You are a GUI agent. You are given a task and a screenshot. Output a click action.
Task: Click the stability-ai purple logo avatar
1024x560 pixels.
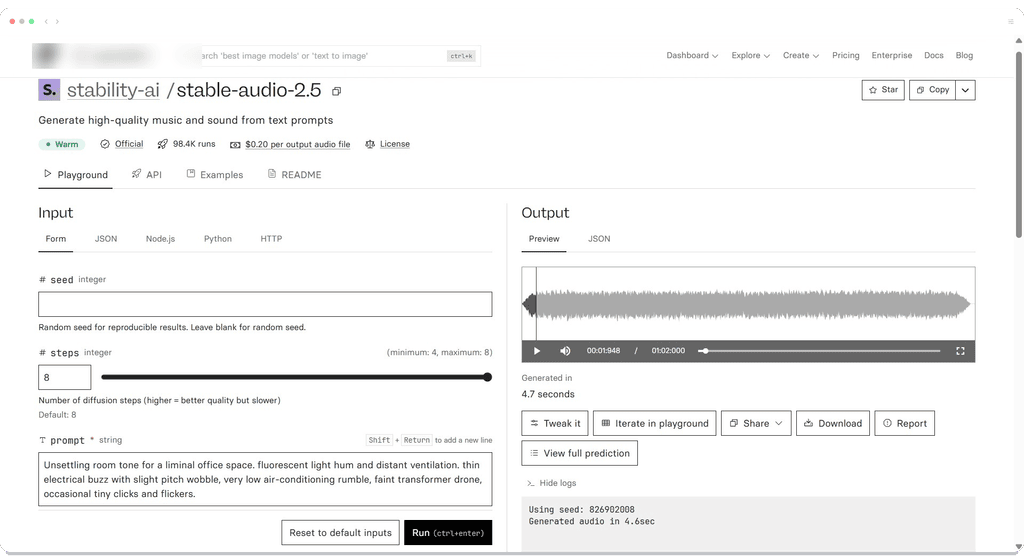[x=49, y=90]
